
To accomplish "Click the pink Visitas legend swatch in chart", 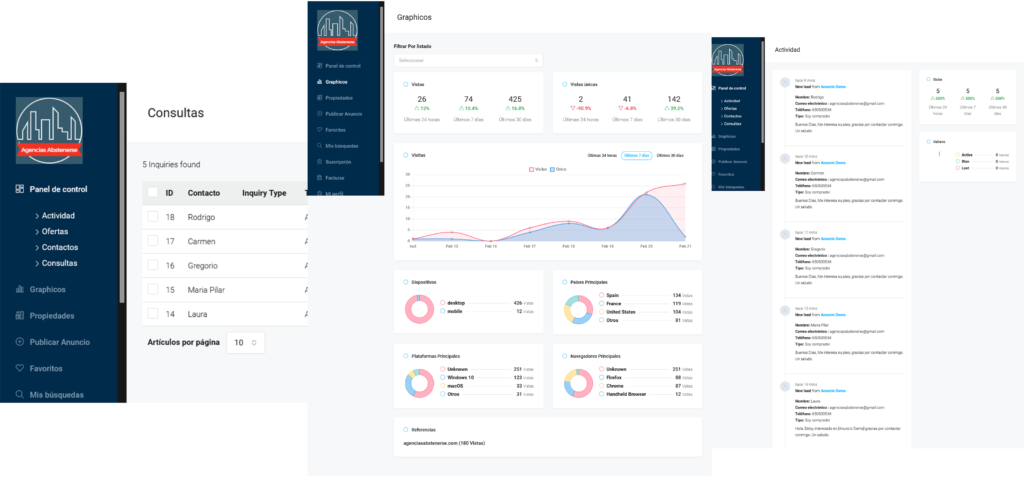I will pyautogui.click(x=531, y=170).
